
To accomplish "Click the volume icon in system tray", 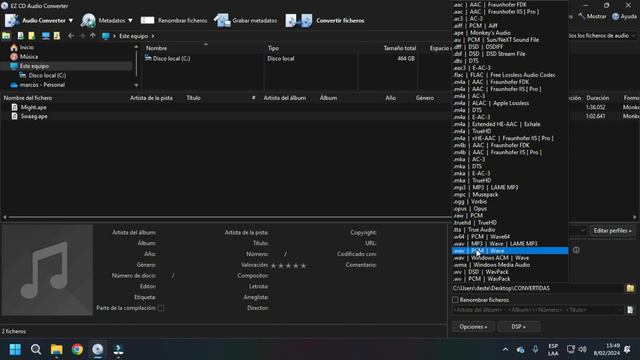I will 582,349.
